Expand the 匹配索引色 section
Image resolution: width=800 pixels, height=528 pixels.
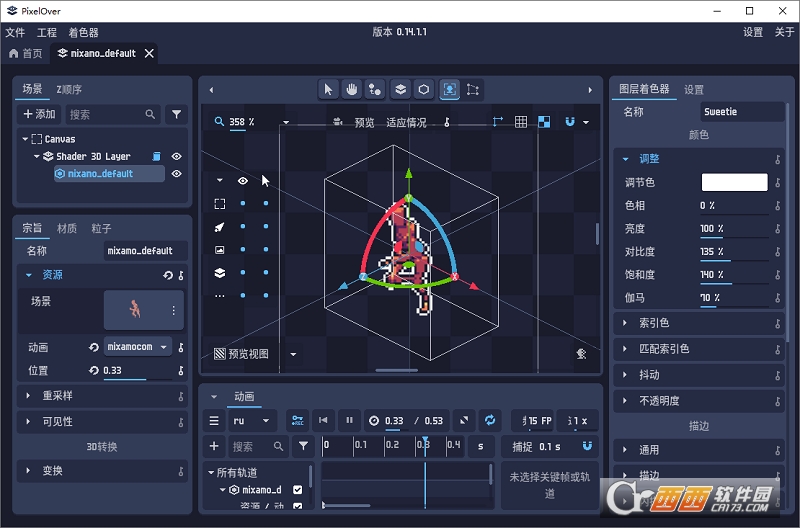coord(625,349)
